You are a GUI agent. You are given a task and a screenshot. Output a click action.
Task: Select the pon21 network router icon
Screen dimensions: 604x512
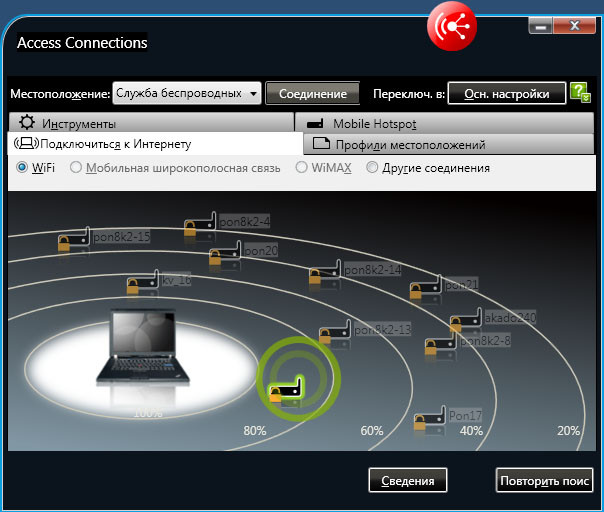426,288
